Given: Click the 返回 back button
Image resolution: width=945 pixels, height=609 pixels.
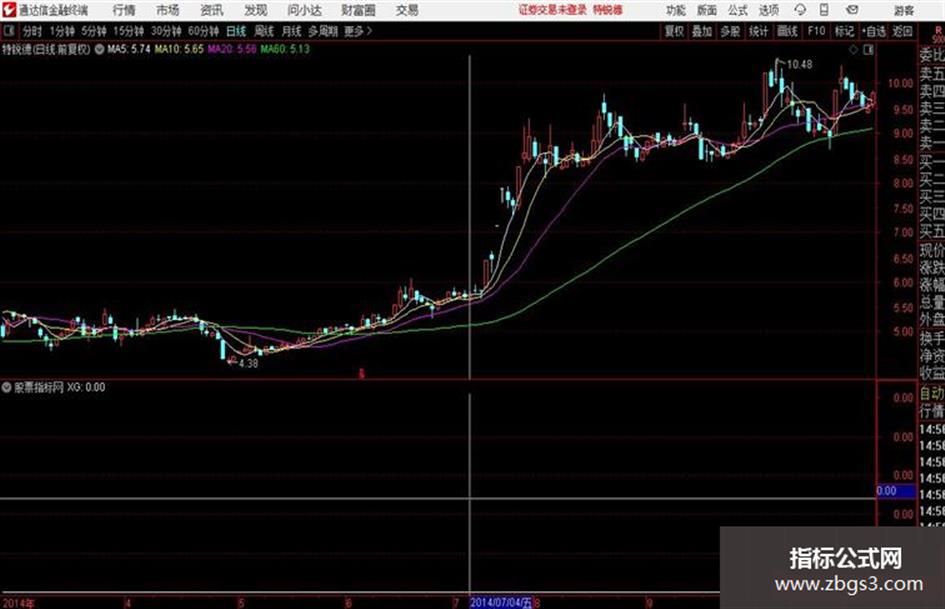Looking at the screenshot, I should click(902, 31).
